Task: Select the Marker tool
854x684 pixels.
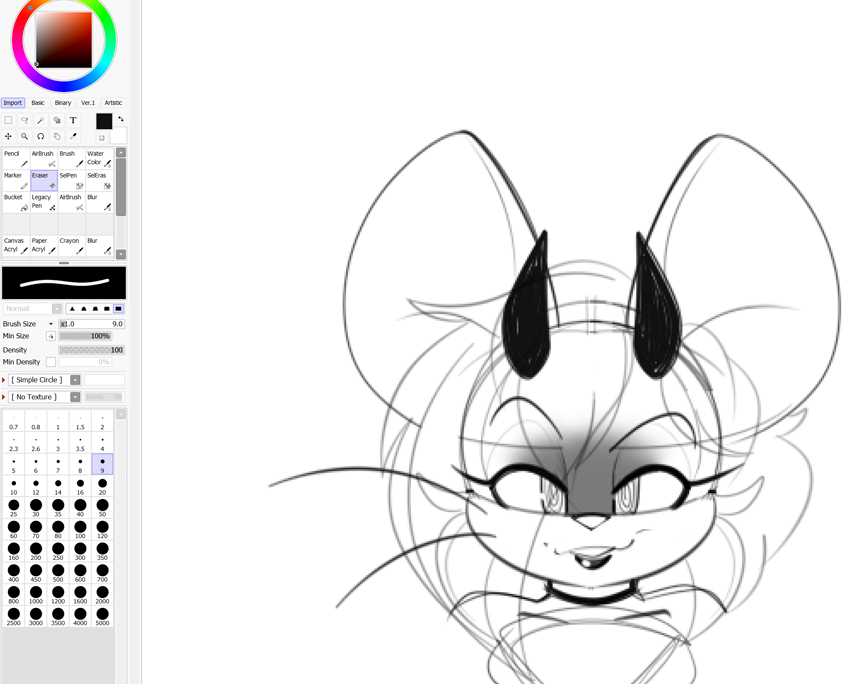Action: pos(16,180)
